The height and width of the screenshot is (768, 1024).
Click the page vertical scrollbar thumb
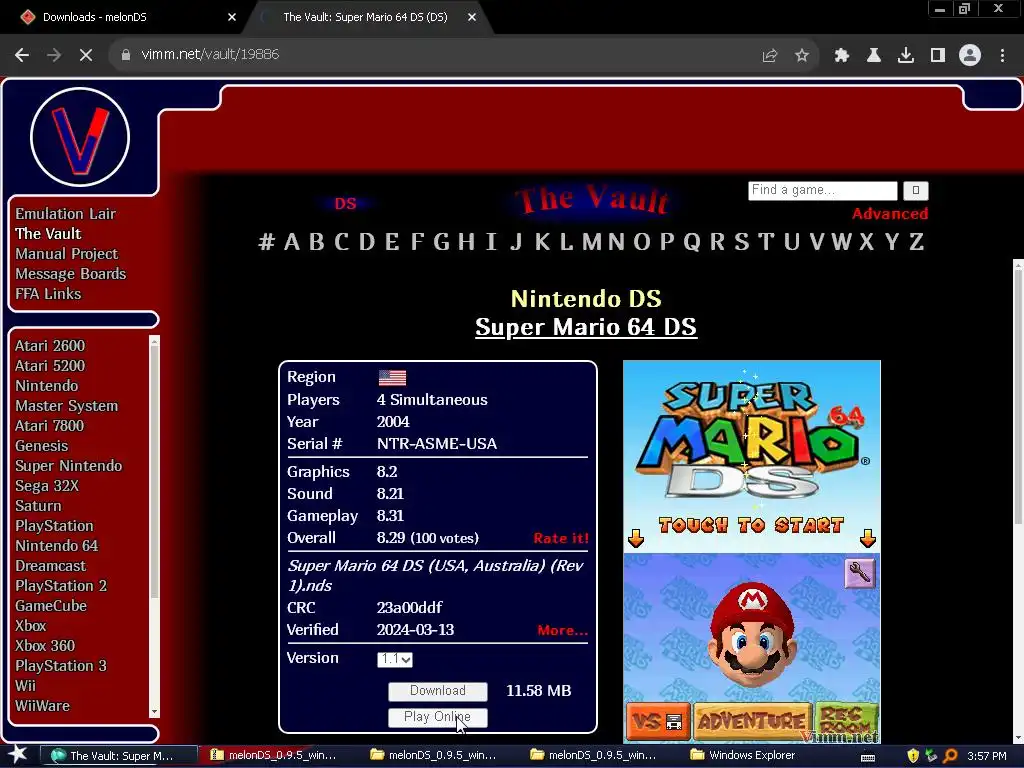pos(1017,398)
